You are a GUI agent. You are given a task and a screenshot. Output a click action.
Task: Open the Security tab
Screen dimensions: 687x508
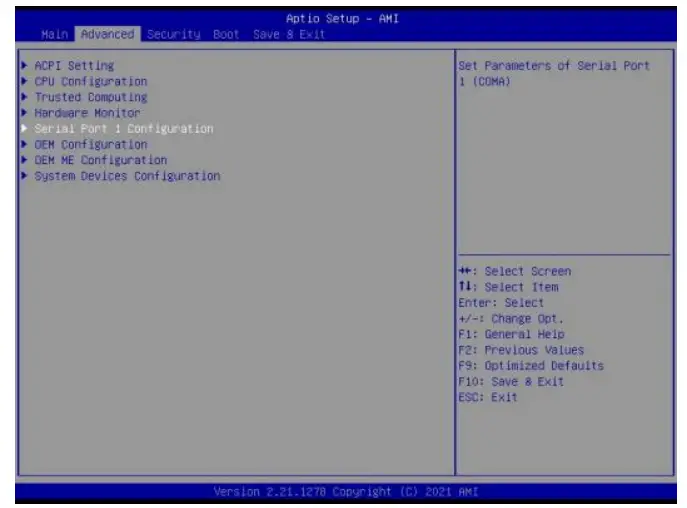[174, 34]
